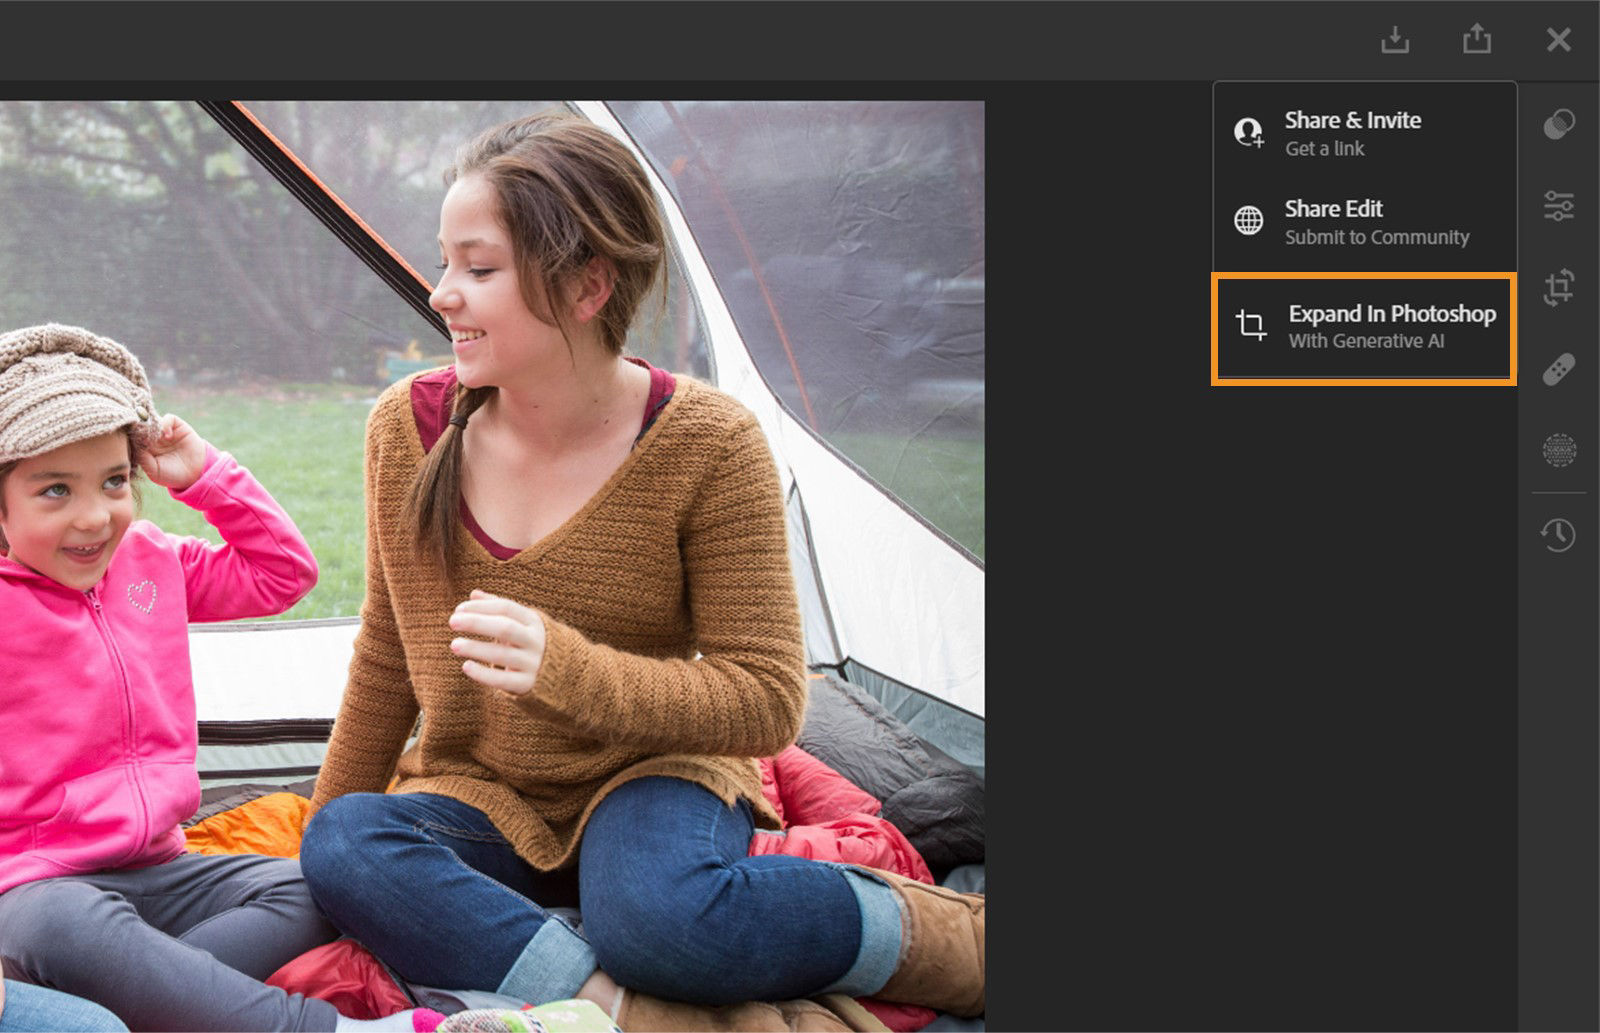1600x1033 pixels.
Task: Click the Save/Download icon in the top bar
Action: [1396, 39]
